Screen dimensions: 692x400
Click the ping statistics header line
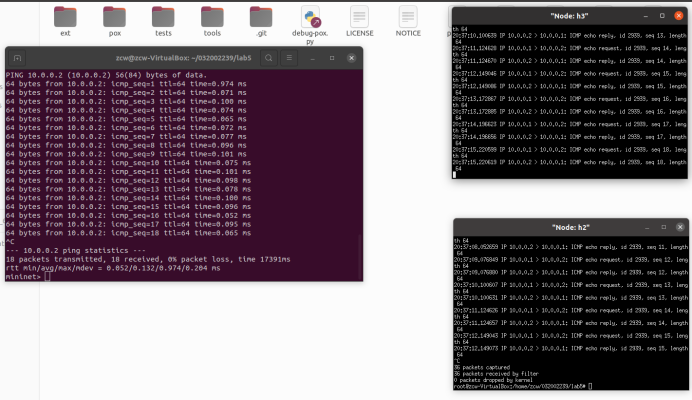(x=75, y=251)
